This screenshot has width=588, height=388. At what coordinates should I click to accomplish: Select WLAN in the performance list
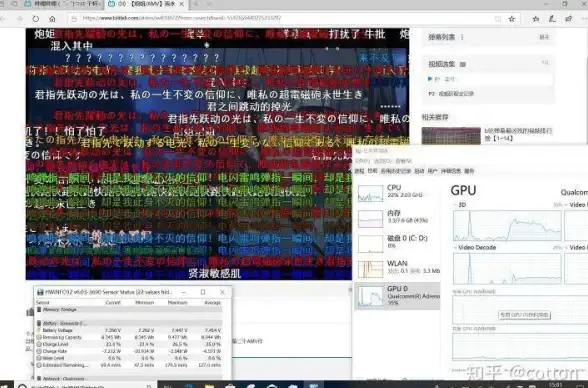click(398, 268)
